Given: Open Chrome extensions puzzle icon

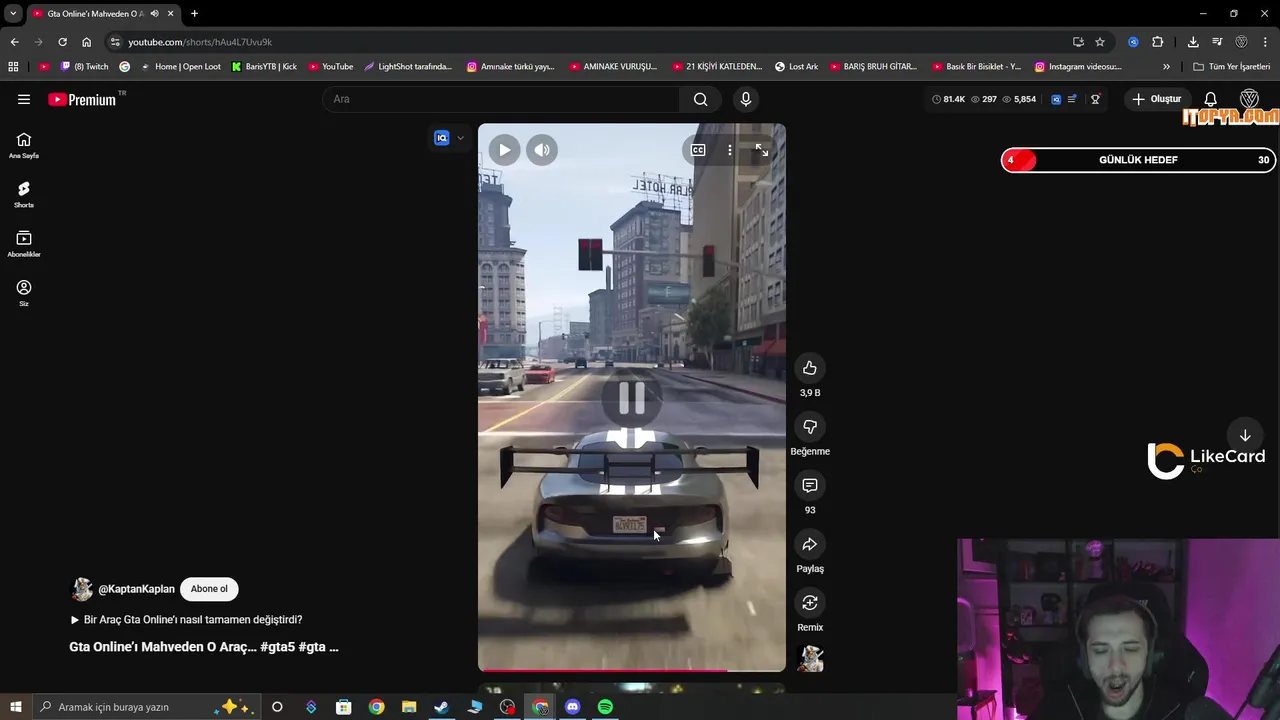Looking at the screenshot, I should pyautogui.click(x=1158, y=42).
